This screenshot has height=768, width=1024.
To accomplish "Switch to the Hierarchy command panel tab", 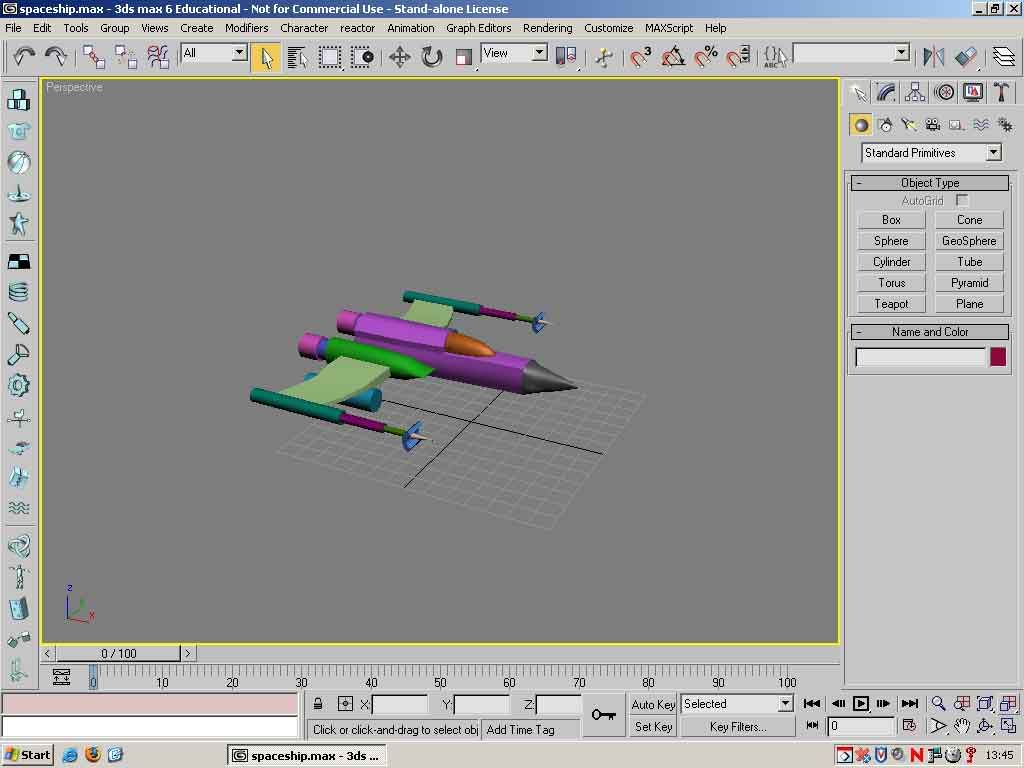I will (914, 93).
